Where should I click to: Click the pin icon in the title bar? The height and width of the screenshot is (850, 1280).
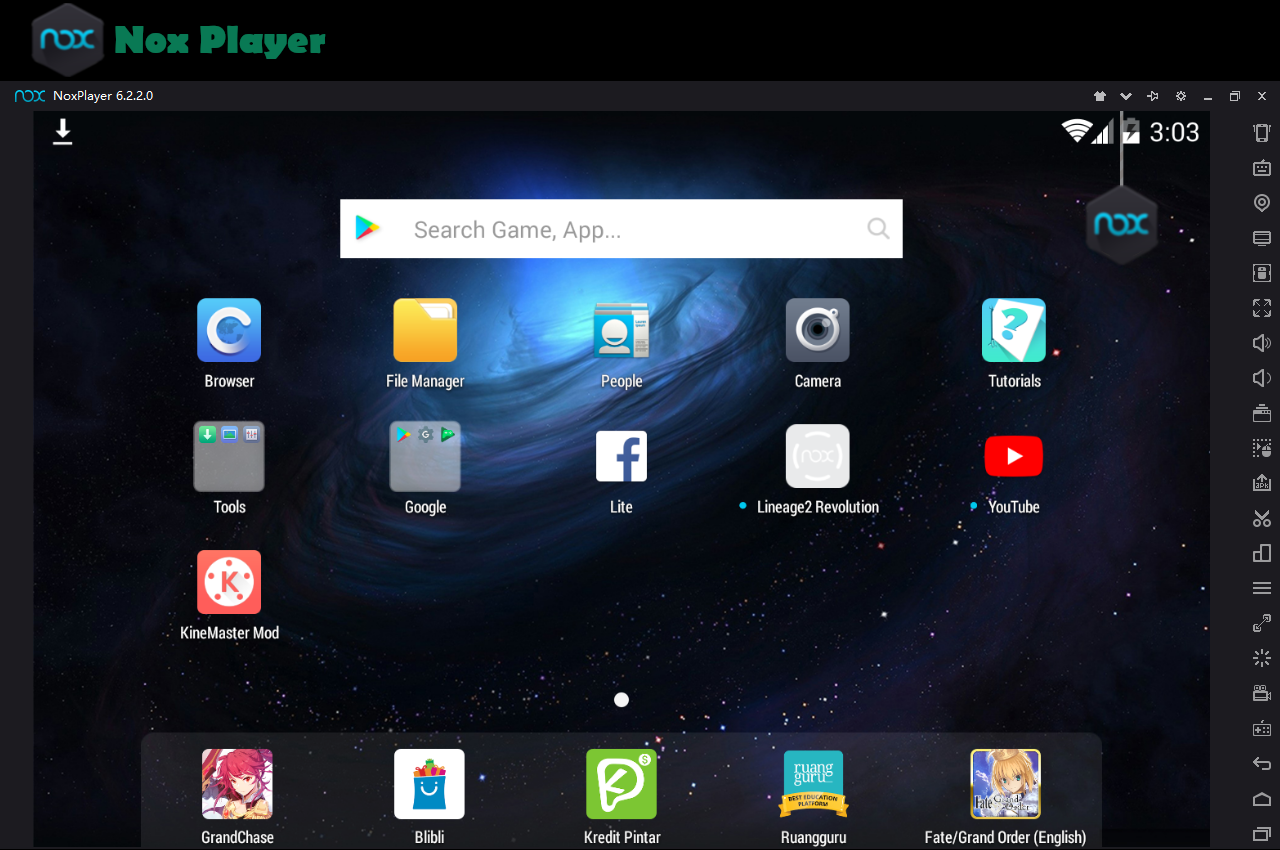[1153, 96]
